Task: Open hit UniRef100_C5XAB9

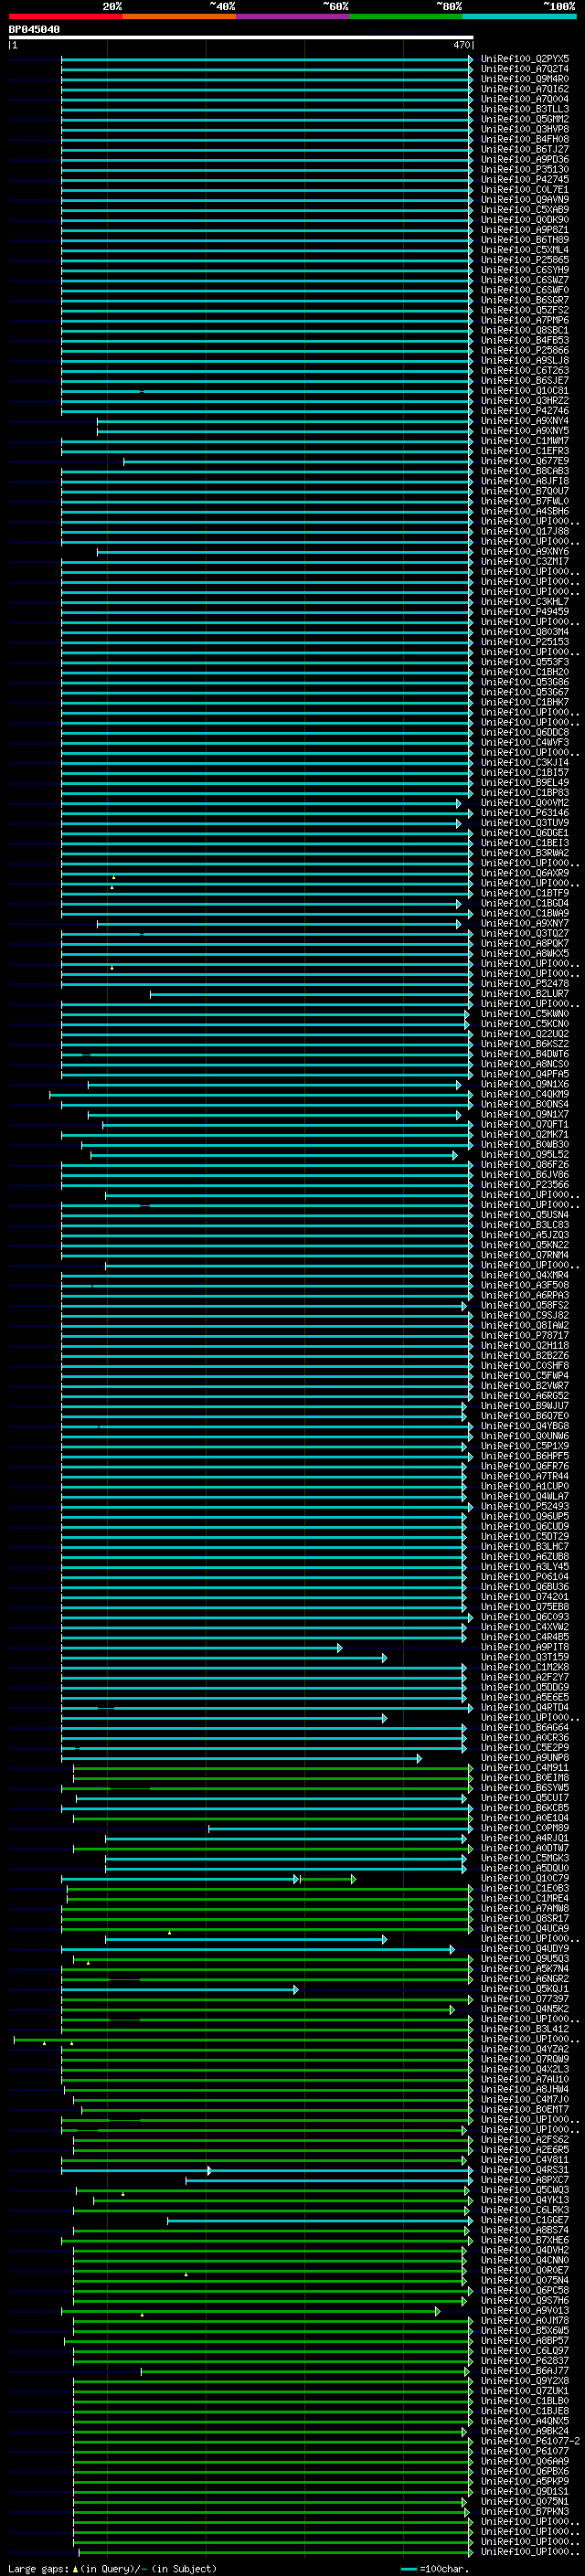Action: [x=525, y=209]
